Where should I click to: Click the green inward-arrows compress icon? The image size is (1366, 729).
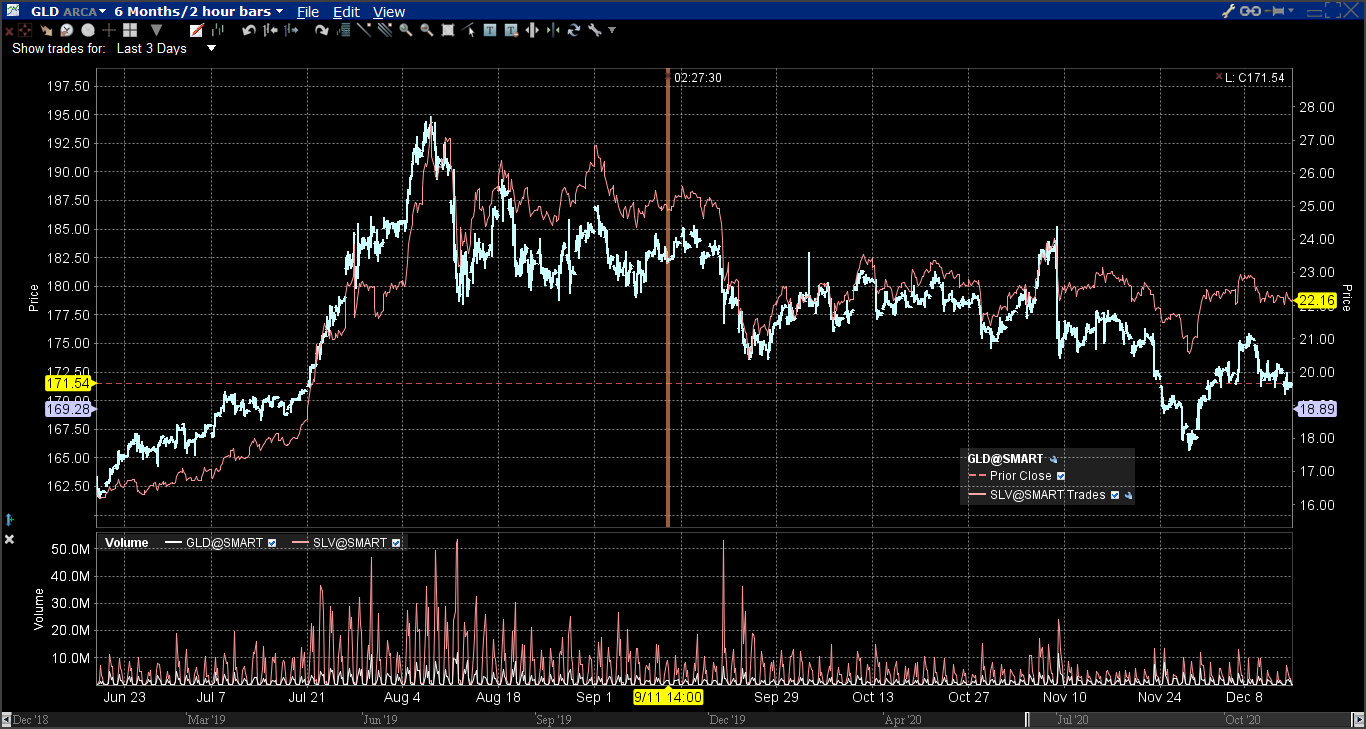(x=553, y=30)
